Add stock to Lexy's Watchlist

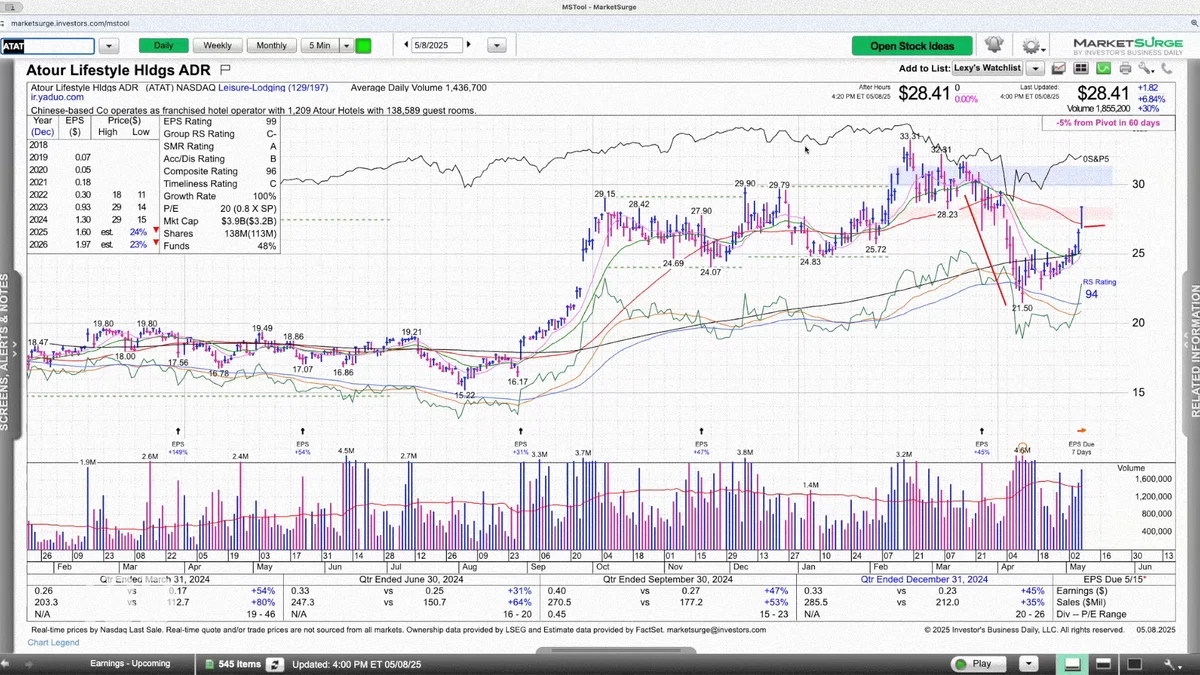(988, 68)
